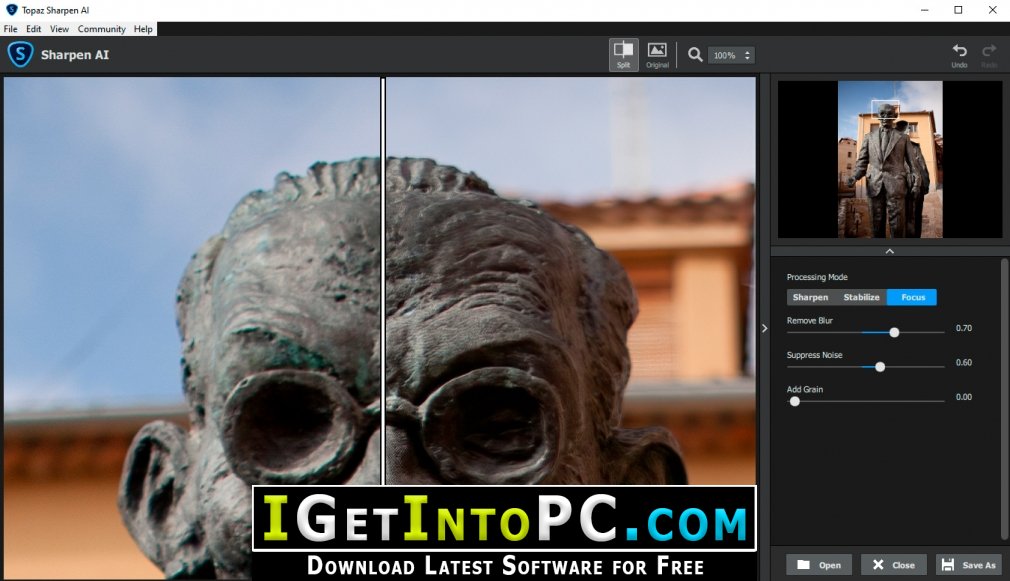
Task: Open the 100% zoom level dropdown
Action: pyautogui.click(x=731, y=55)
